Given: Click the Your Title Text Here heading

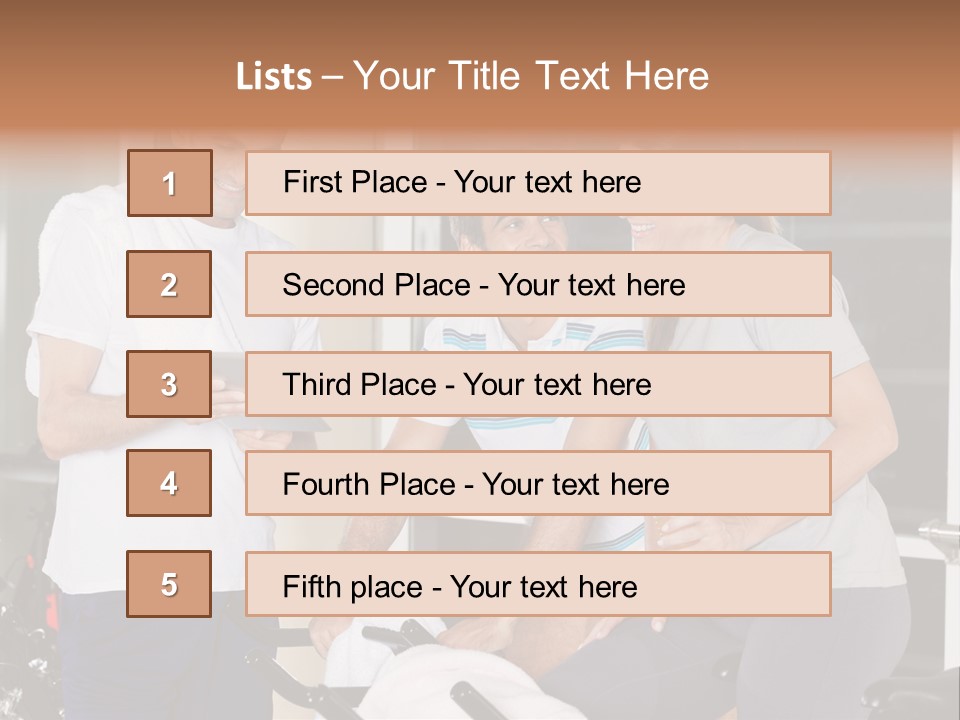Looking at the screenshot, I should (531, 77).
